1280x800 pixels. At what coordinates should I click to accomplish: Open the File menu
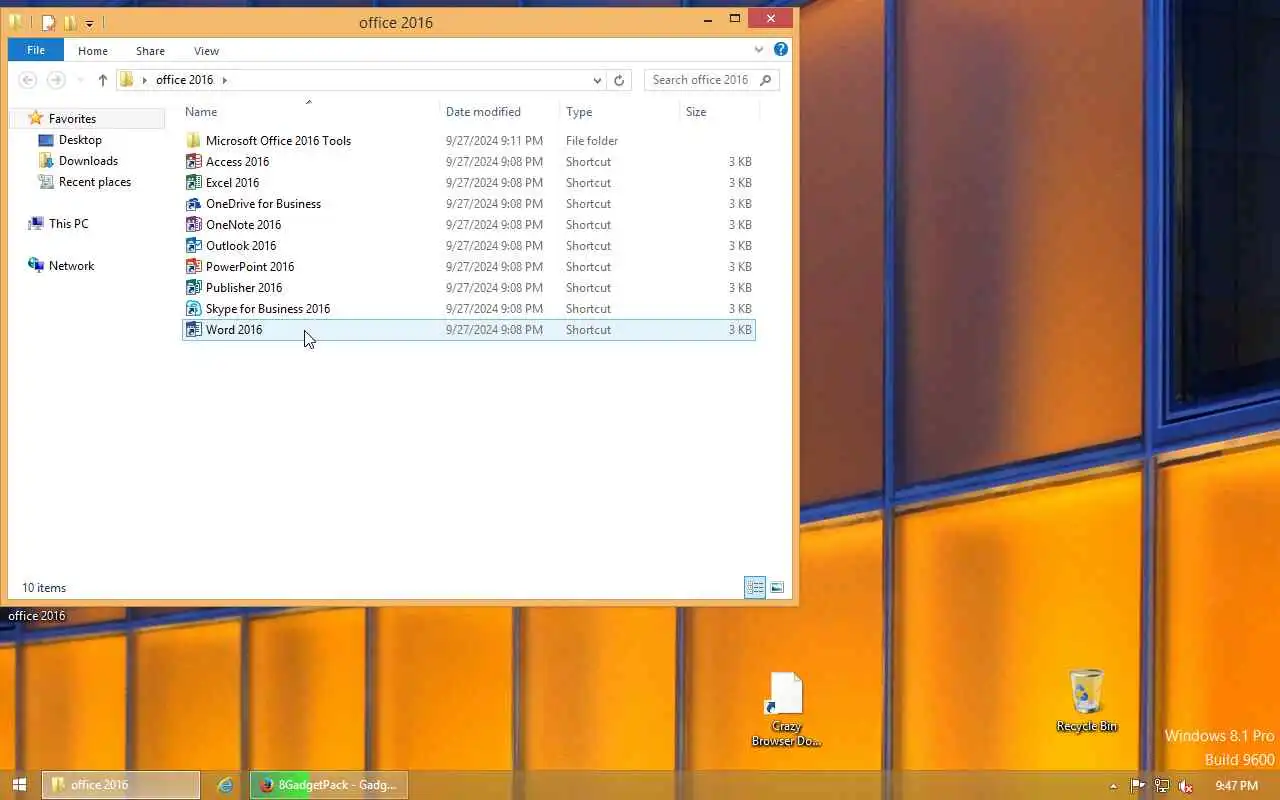36,50
